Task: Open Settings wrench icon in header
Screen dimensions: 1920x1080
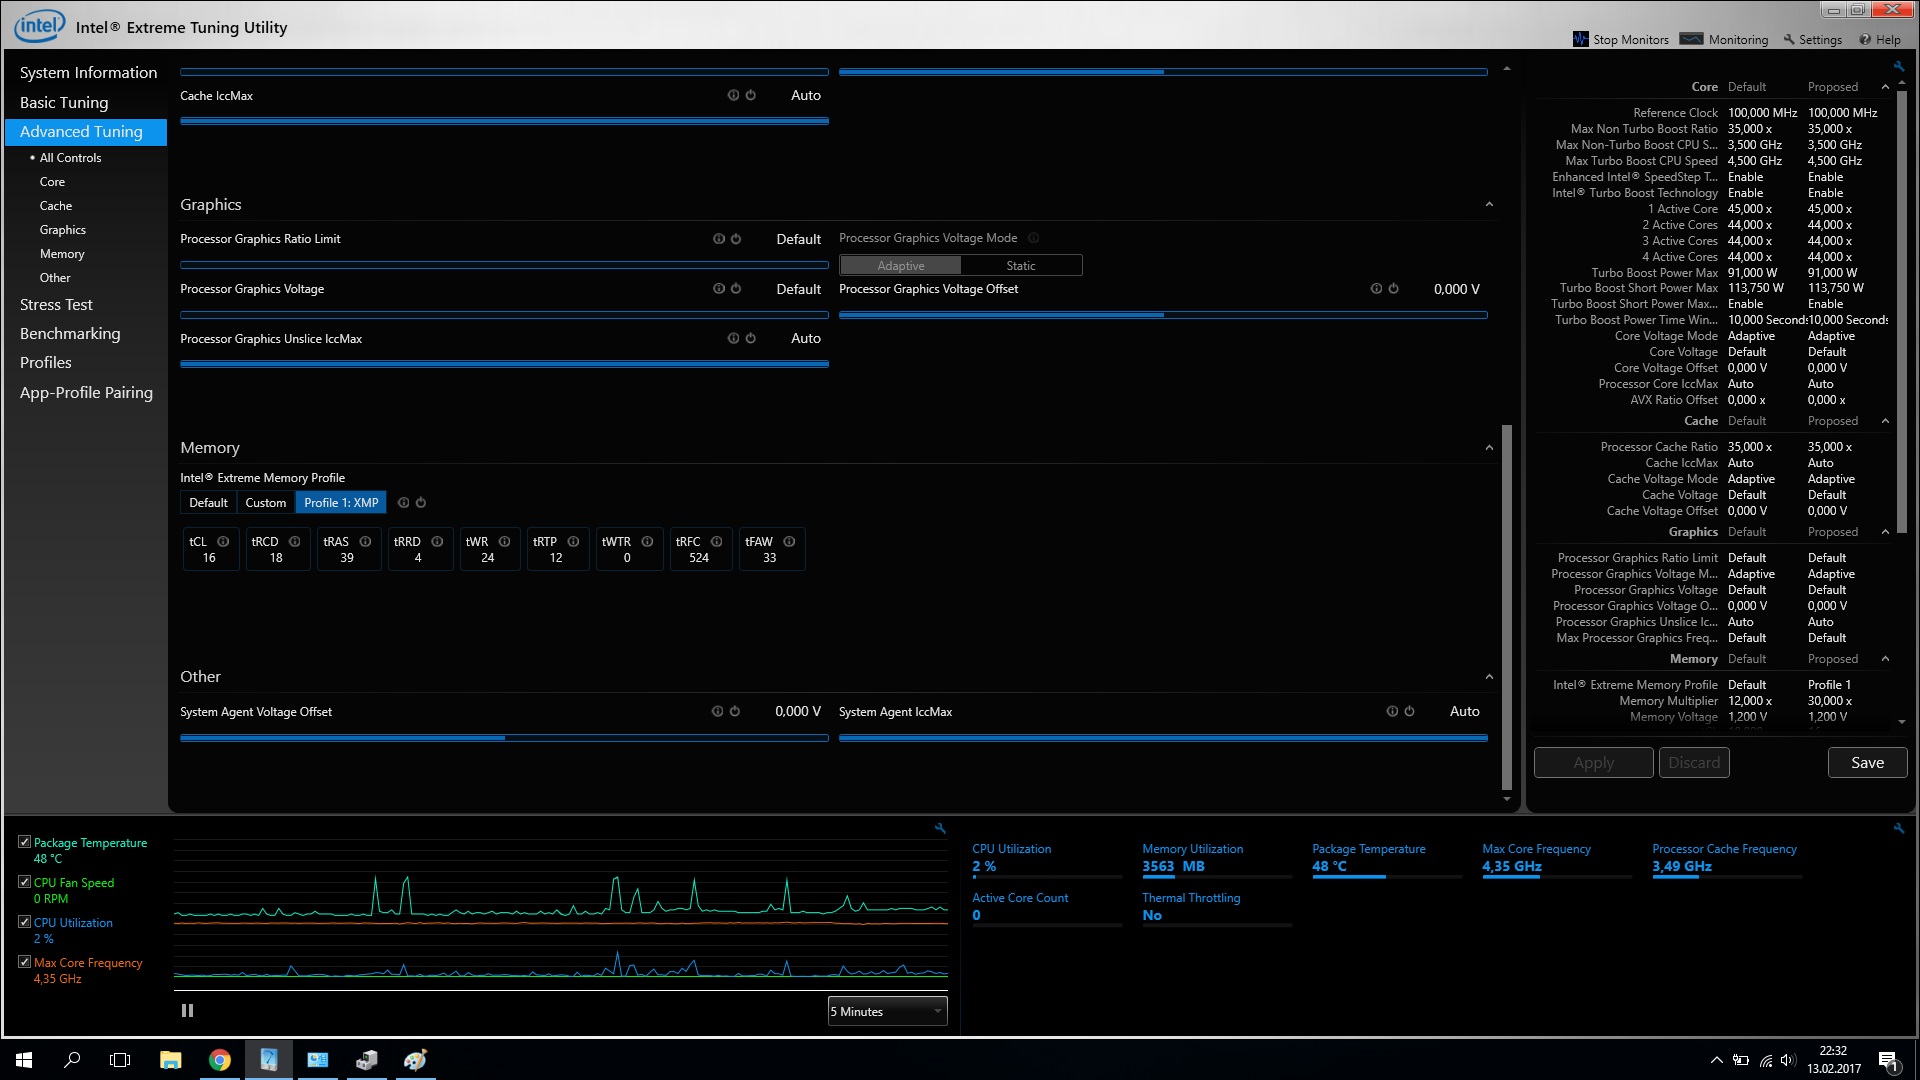Action: (x=1789, y=40)
